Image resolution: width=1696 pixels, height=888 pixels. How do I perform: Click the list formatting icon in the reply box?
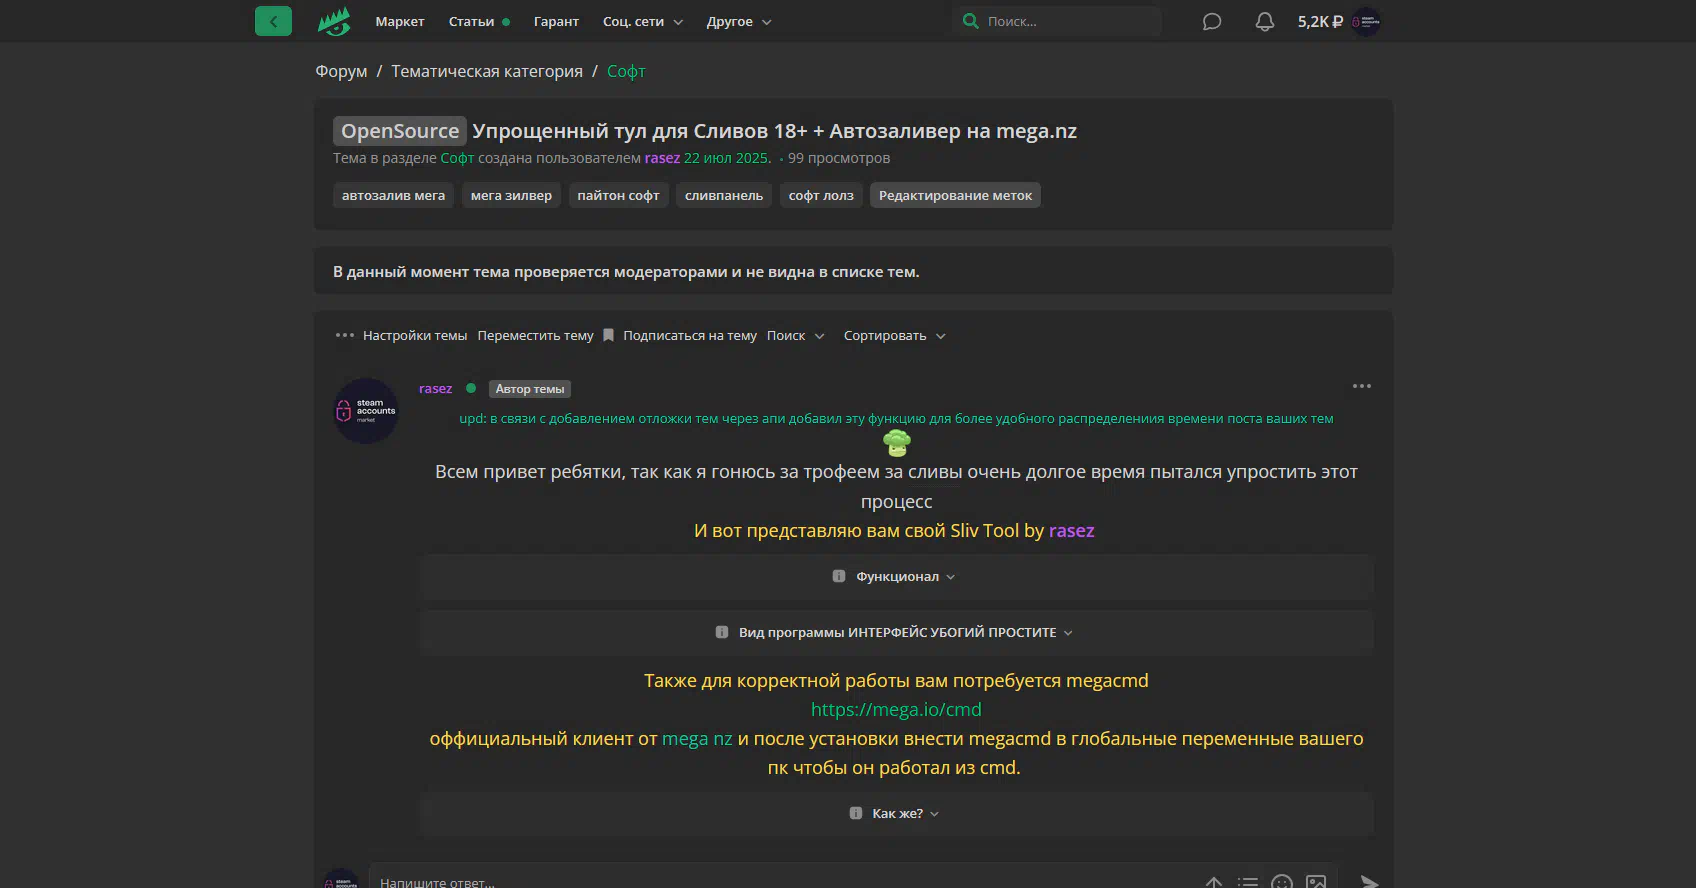coord(1248,882)
